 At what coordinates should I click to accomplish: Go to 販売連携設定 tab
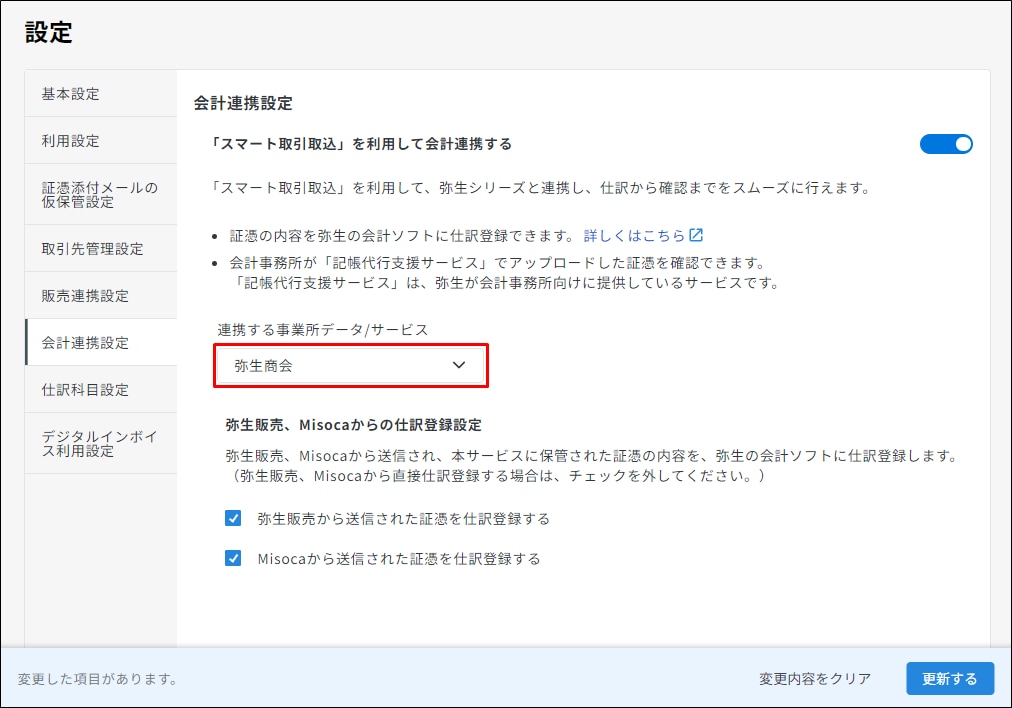pyautogui.click(x=101, y=296)
